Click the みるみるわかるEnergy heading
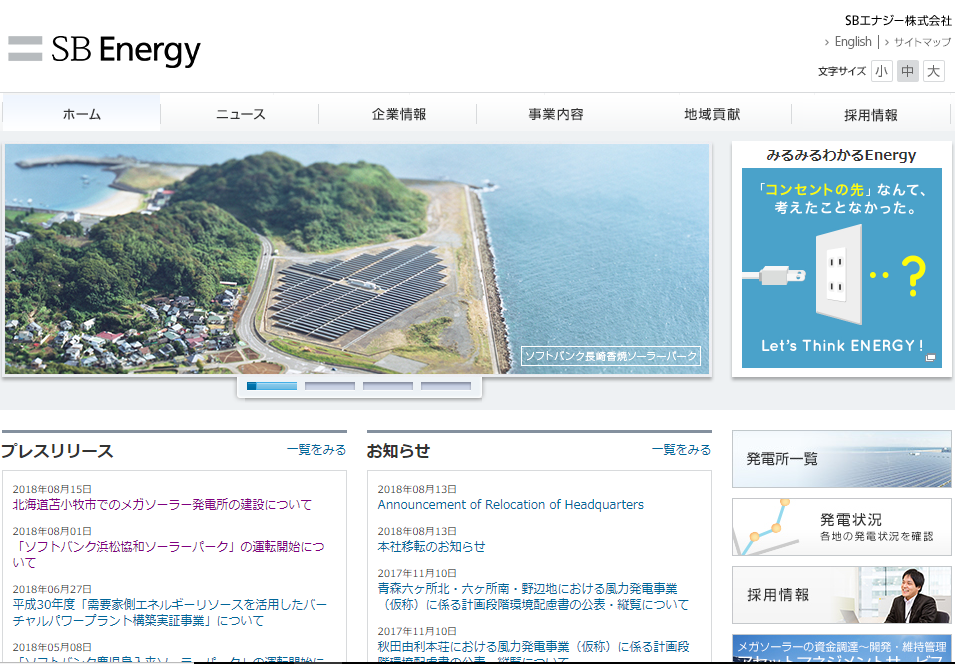The height and width of the screenshot is (664, 955). click(841, 155)
